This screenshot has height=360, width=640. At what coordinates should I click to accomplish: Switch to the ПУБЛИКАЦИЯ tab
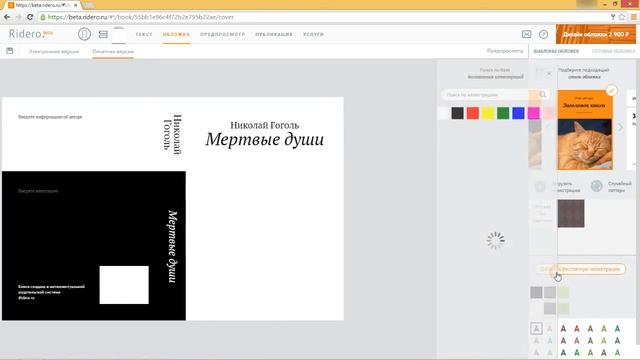click(274, 34)
